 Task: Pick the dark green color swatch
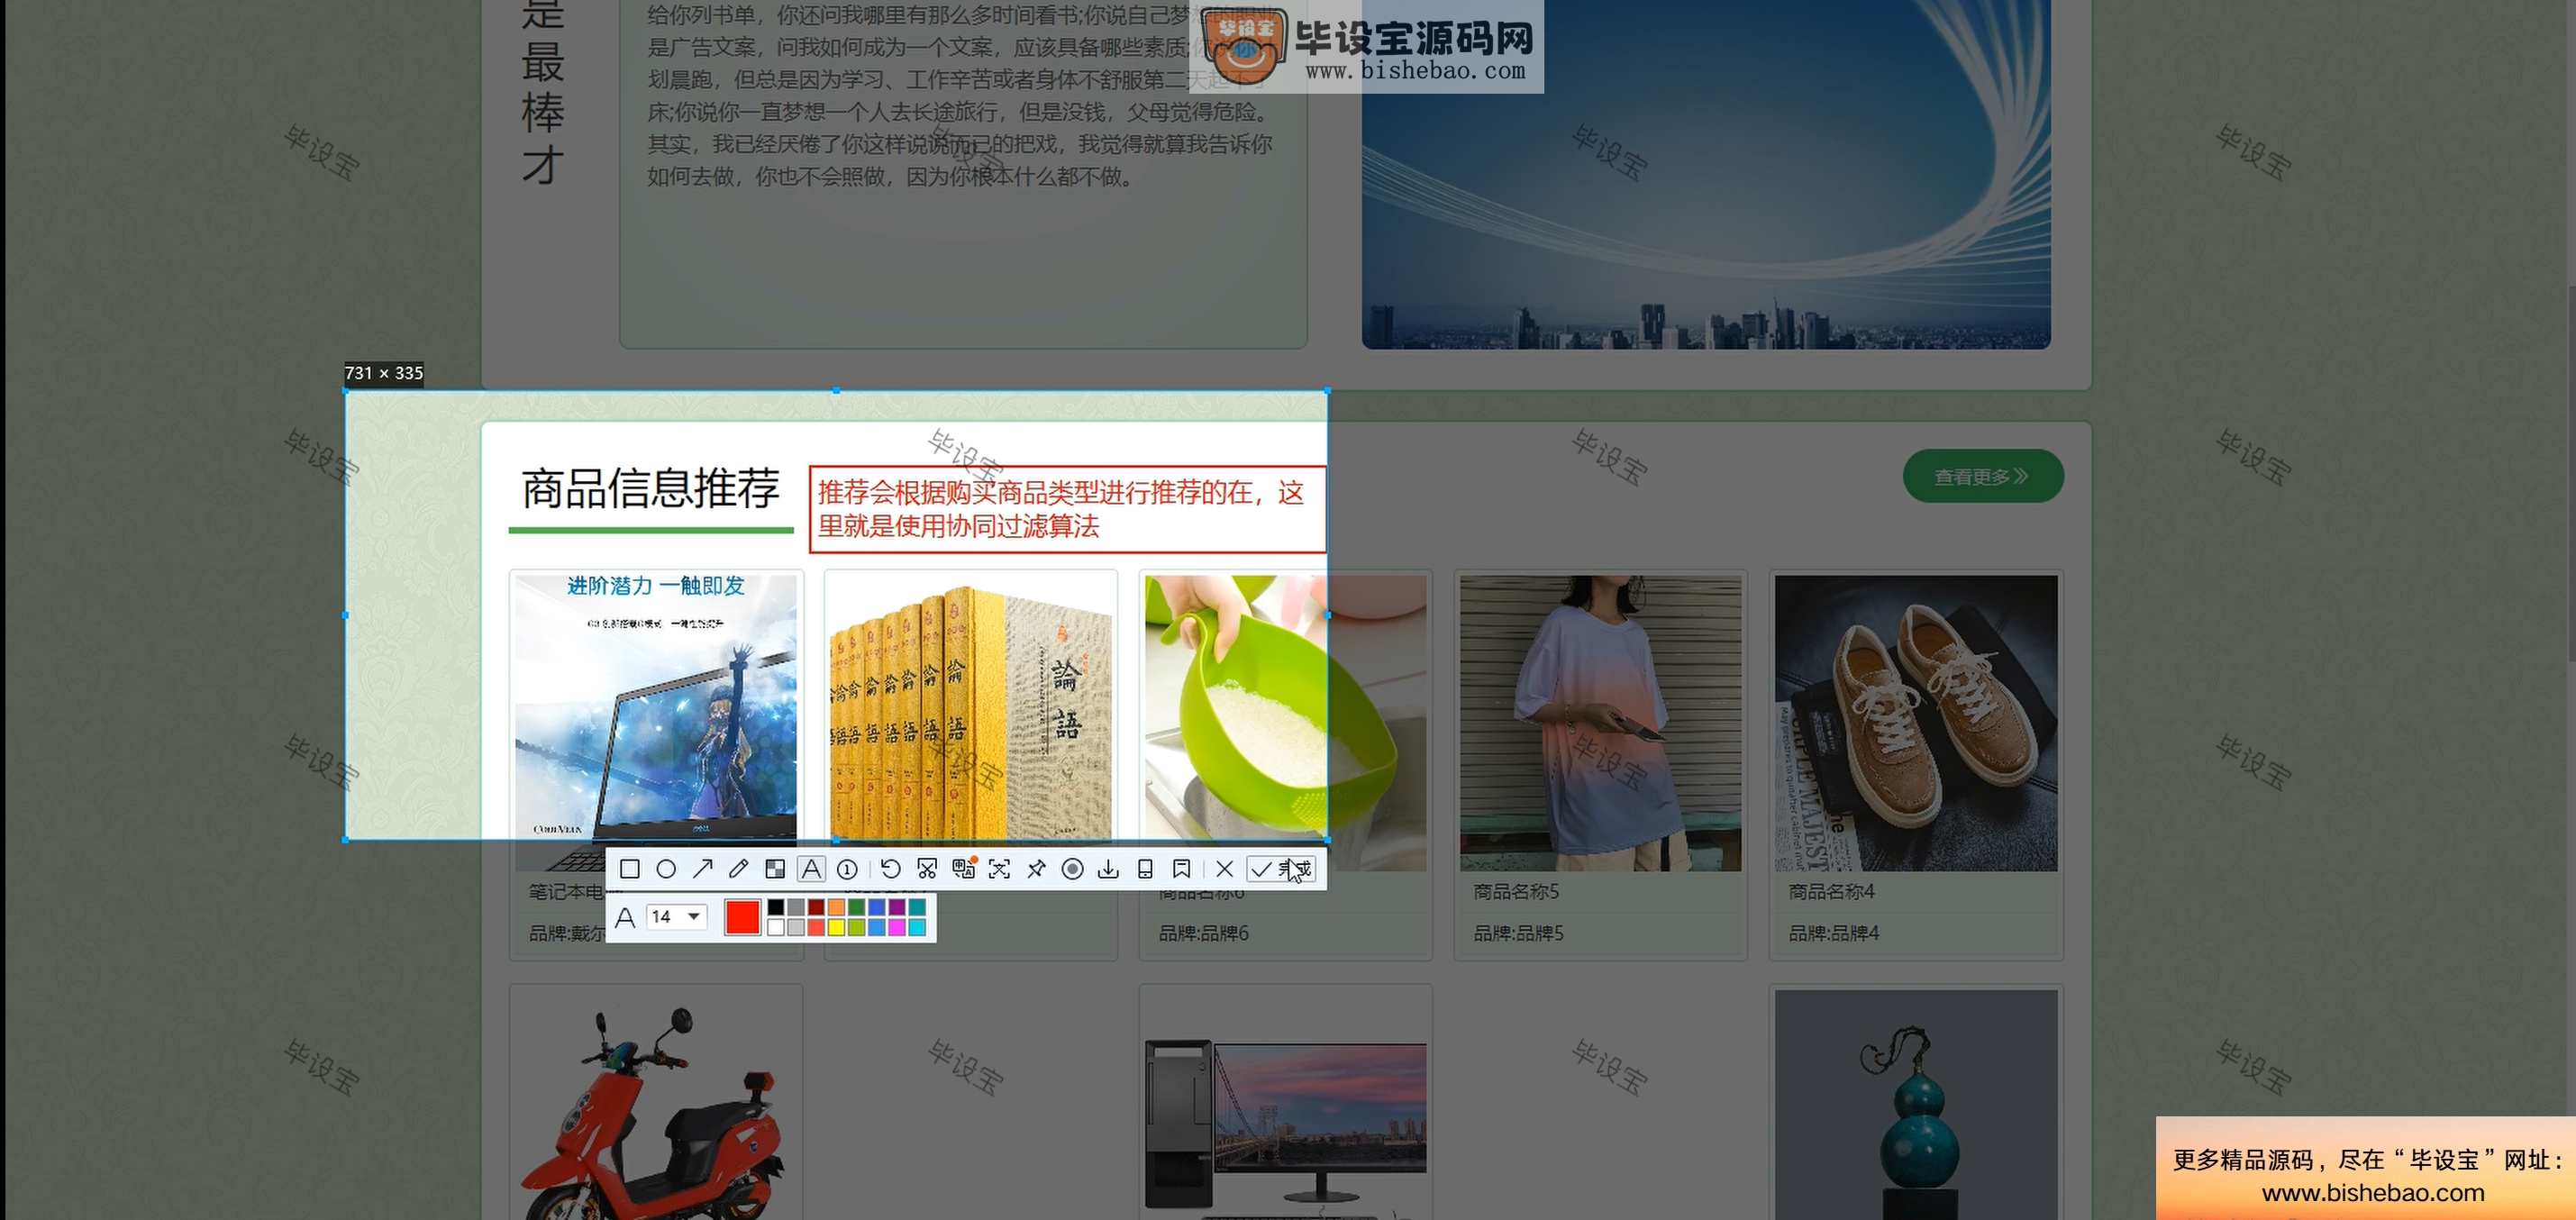tap(857, 907)
